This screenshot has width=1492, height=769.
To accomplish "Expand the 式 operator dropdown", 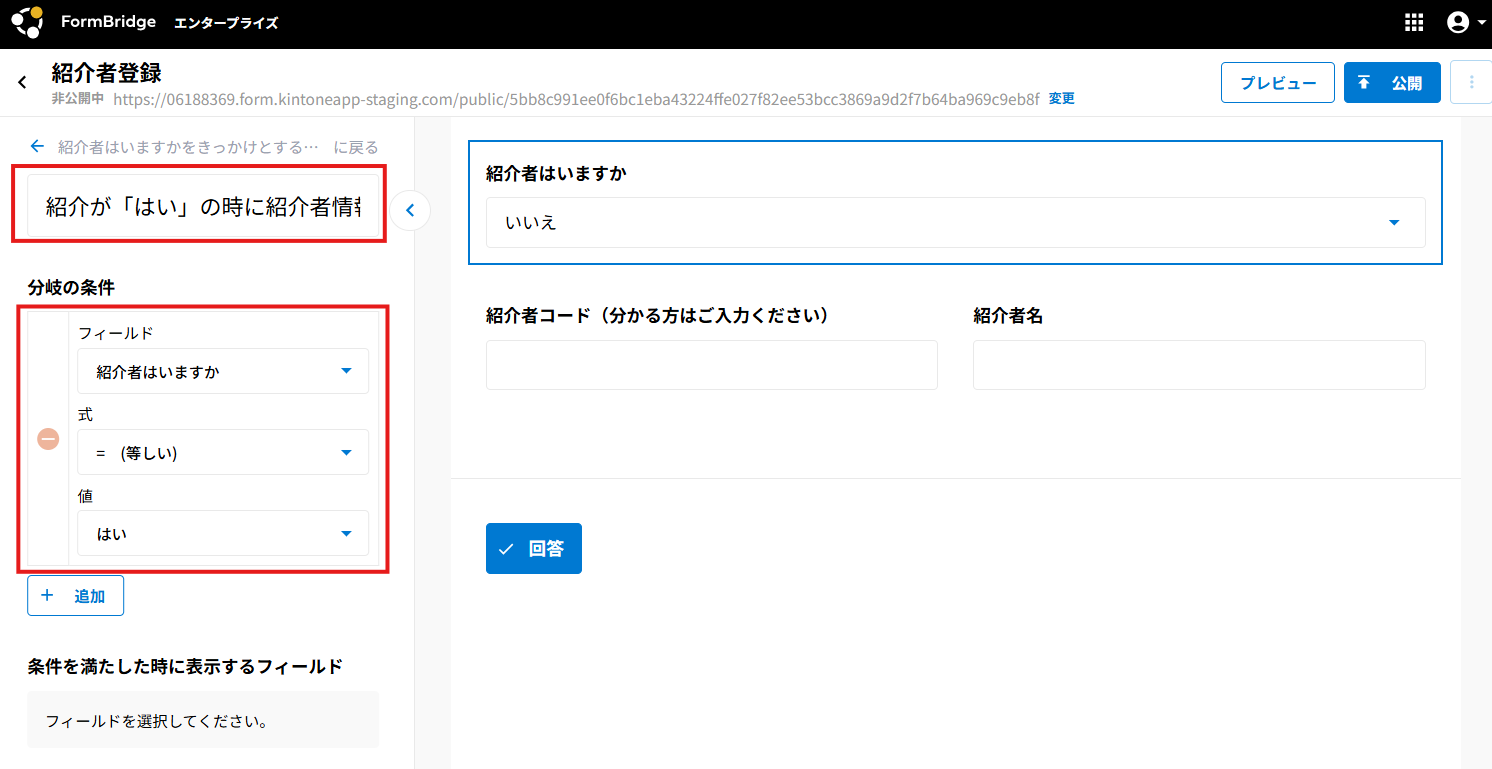I will [x=222, y=453].
